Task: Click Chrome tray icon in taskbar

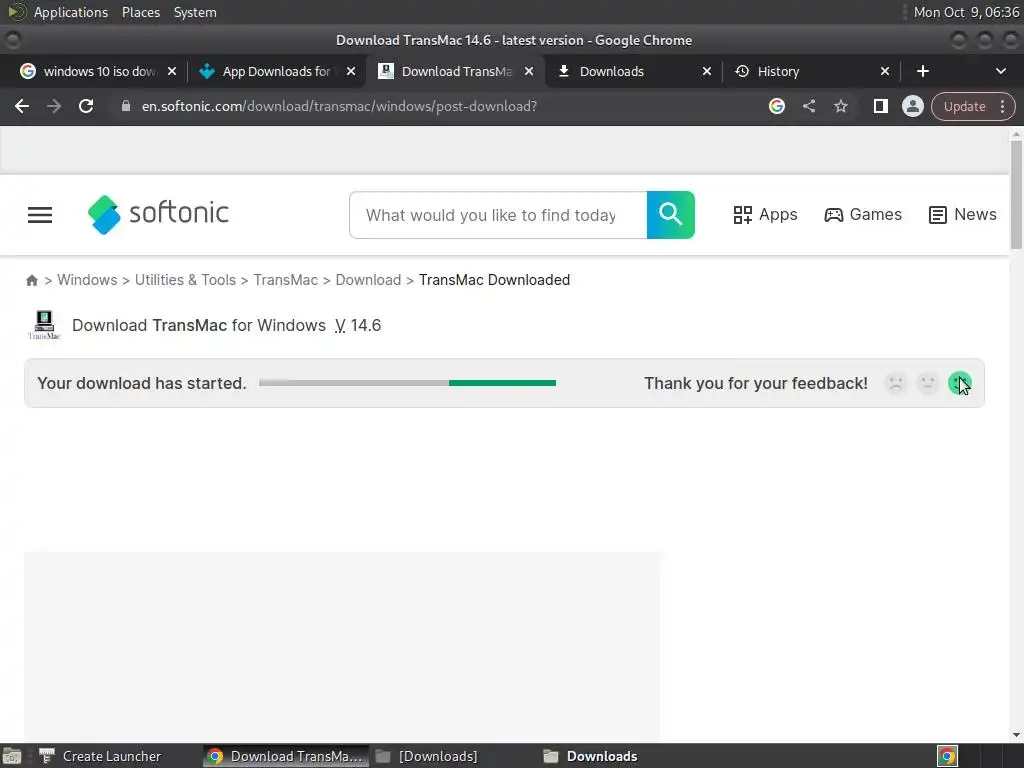Action: tap(947, 756)
